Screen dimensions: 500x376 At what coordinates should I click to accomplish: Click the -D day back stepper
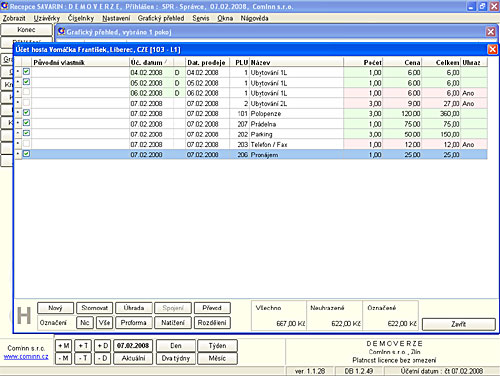[x=102, y=358]
